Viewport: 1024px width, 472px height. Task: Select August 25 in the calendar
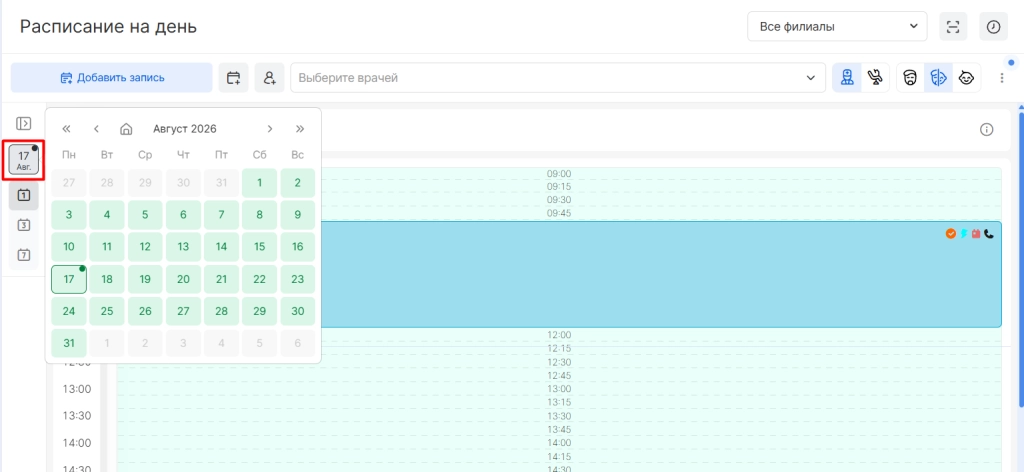click(x=107, y=311)
